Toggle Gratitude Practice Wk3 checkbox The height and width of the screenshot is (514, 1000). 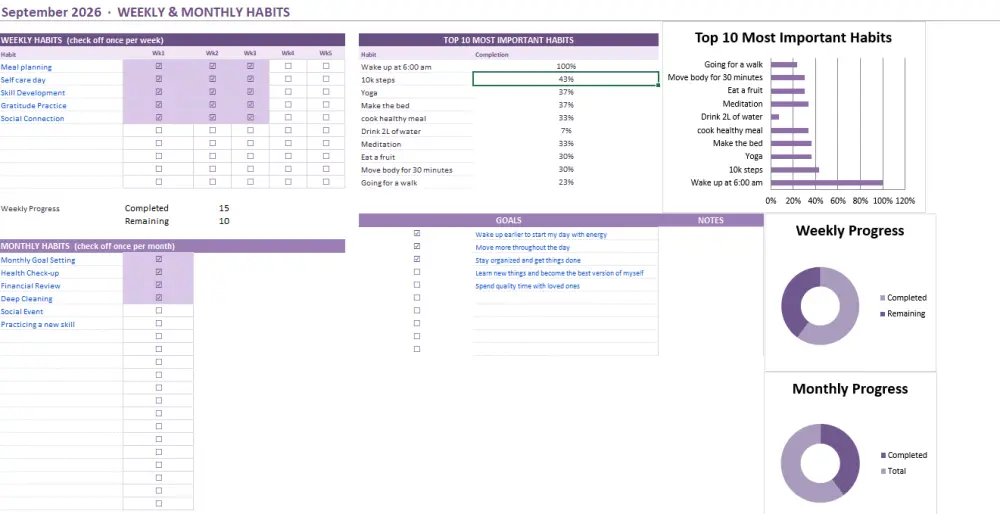(x=250, y=105)
